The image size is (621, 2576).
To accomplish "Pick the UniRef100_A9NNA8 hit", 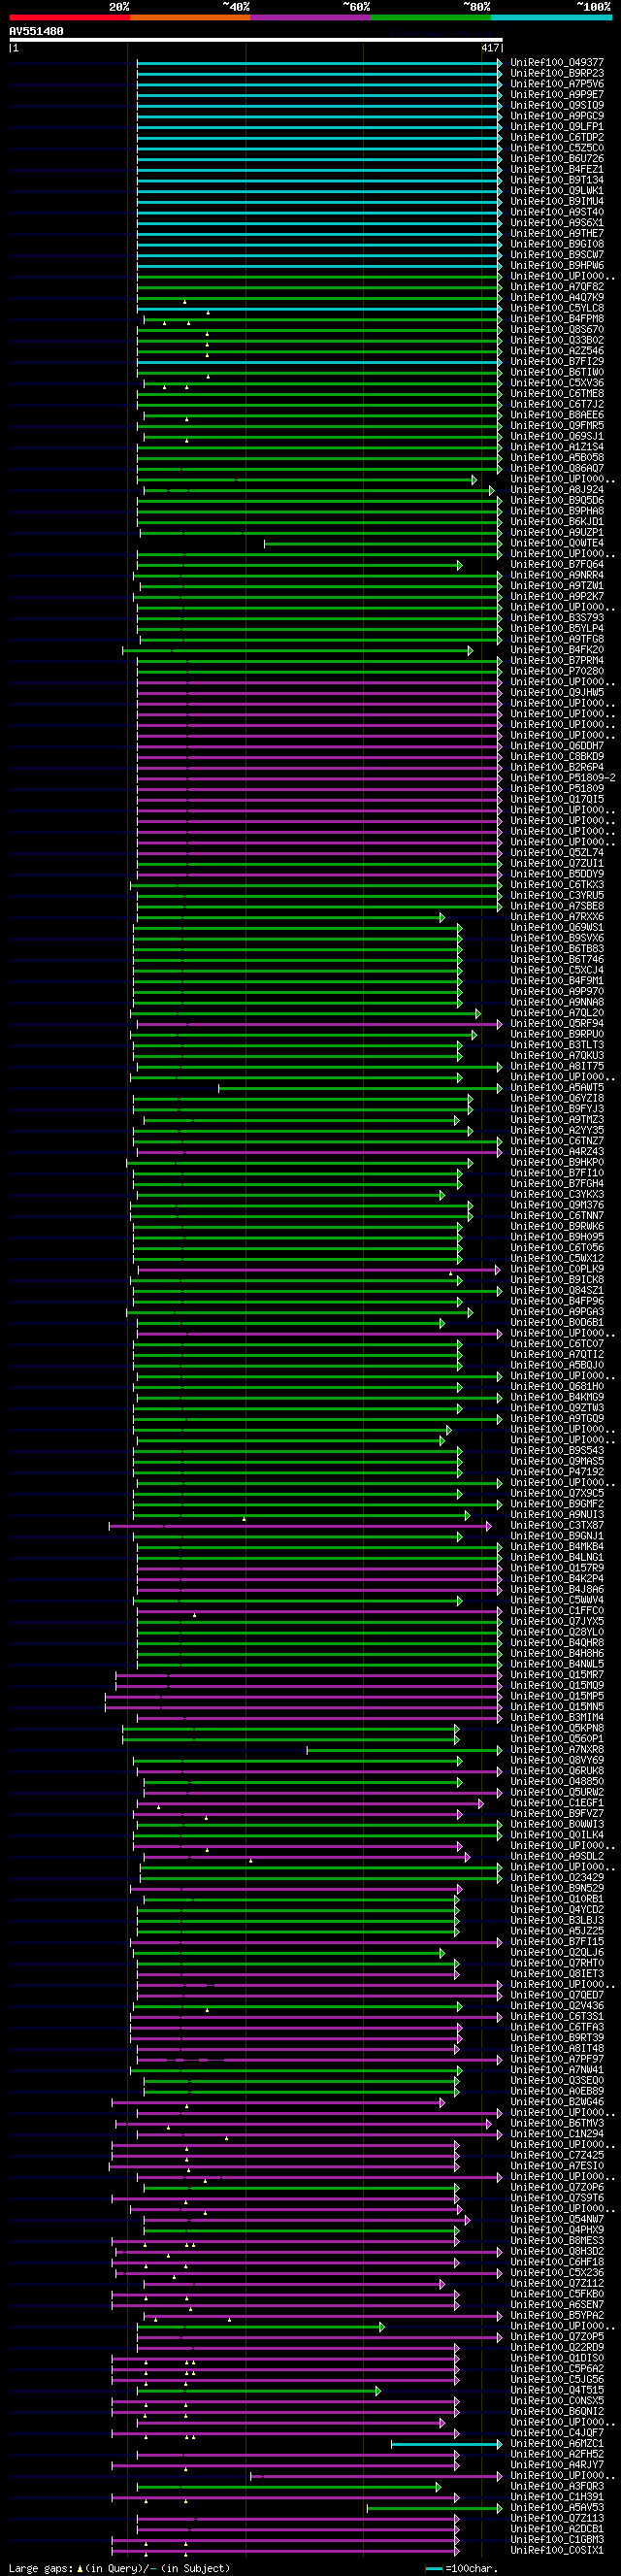I will 557,1001.
